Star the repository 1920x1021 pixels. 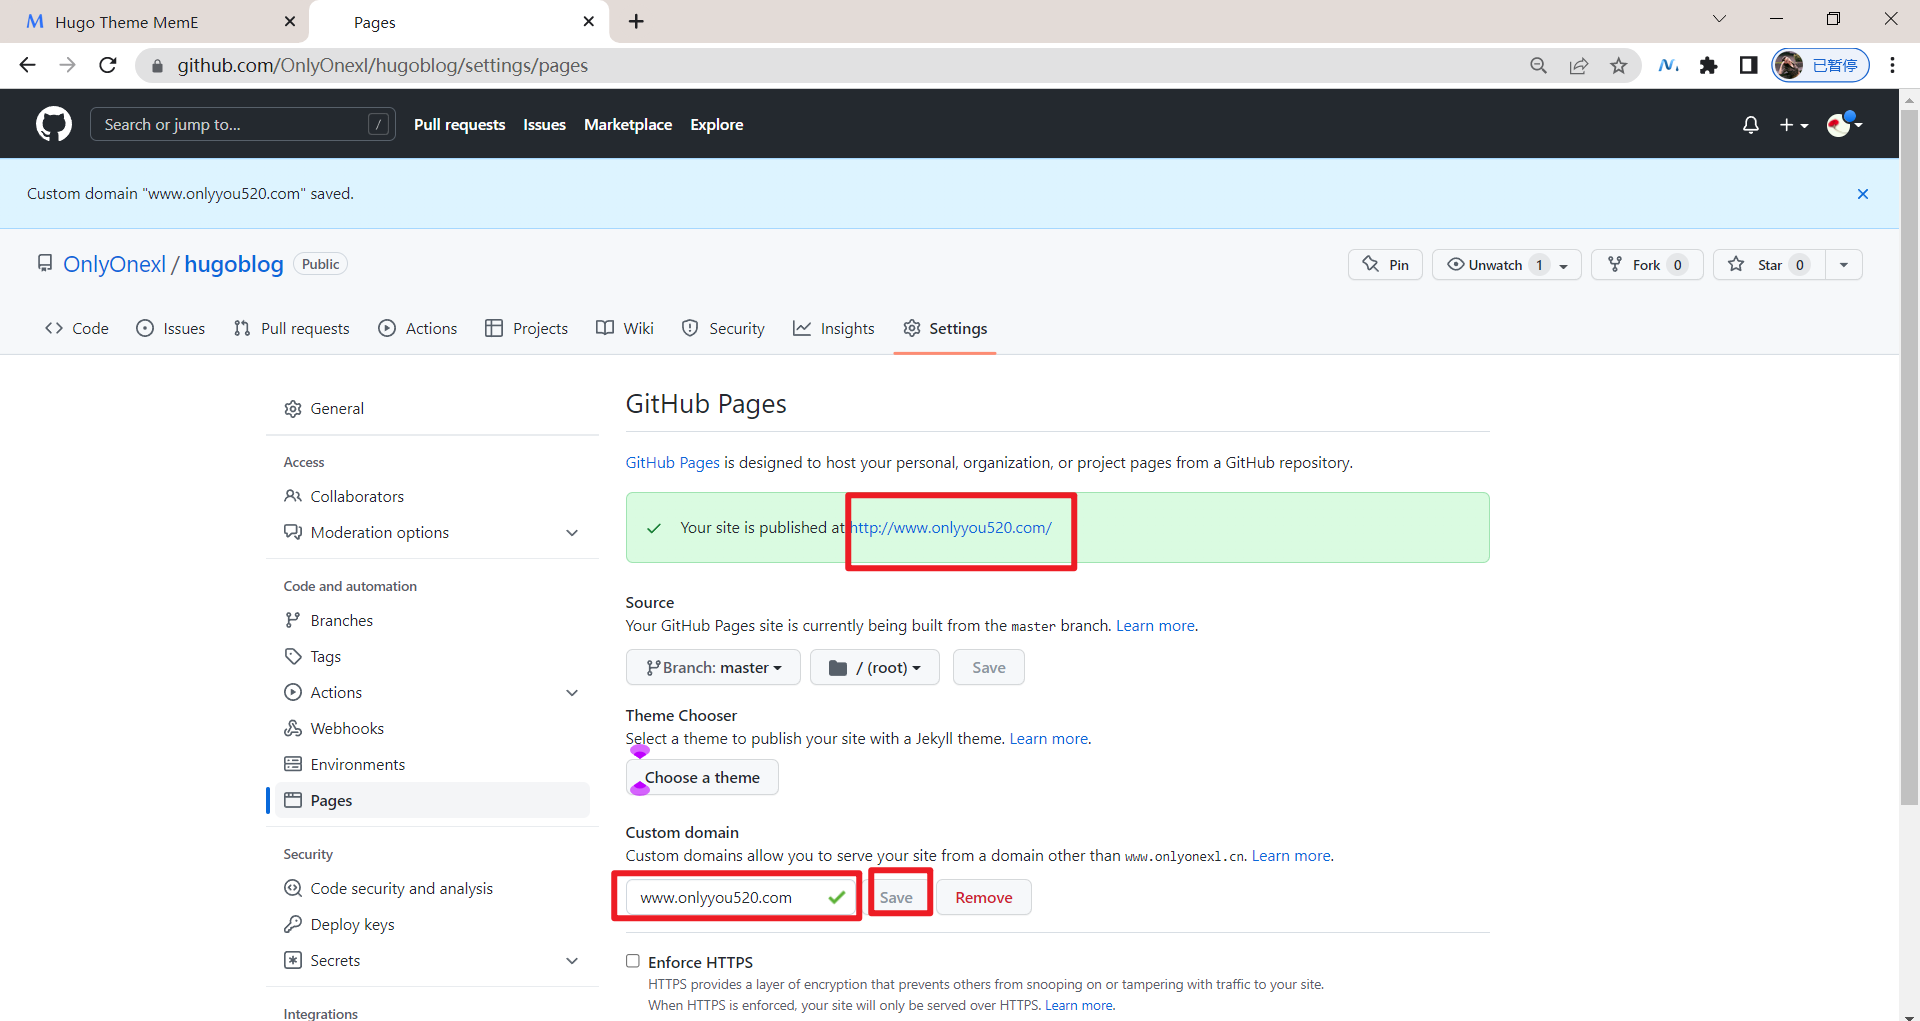[1769, 265]
